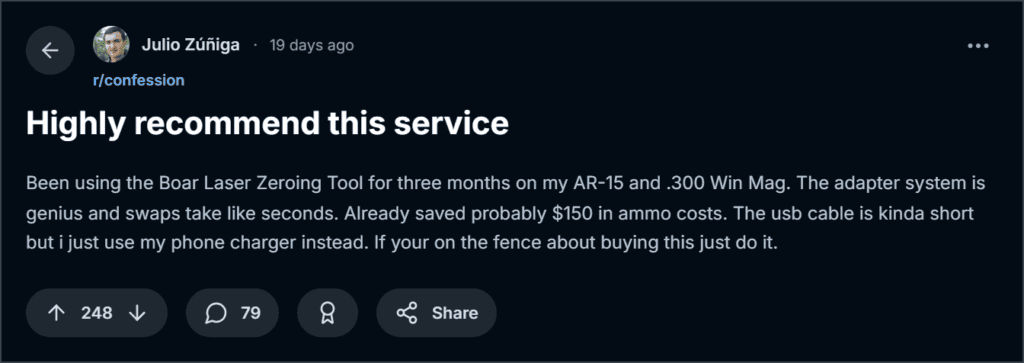Visit the r/confession community link
1024x363 pixels.
pyautogui.click(x=138, y=80)
